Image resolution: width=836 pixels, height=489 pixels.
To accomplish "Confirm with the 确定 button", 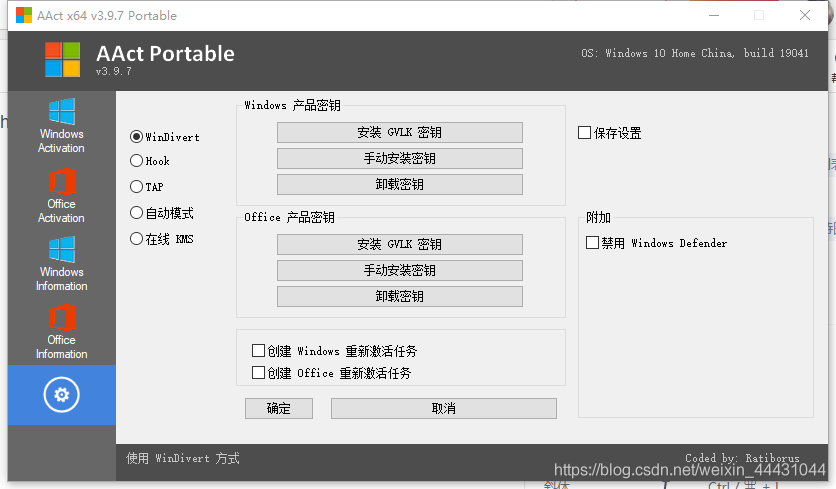I will tap(279, 408).
